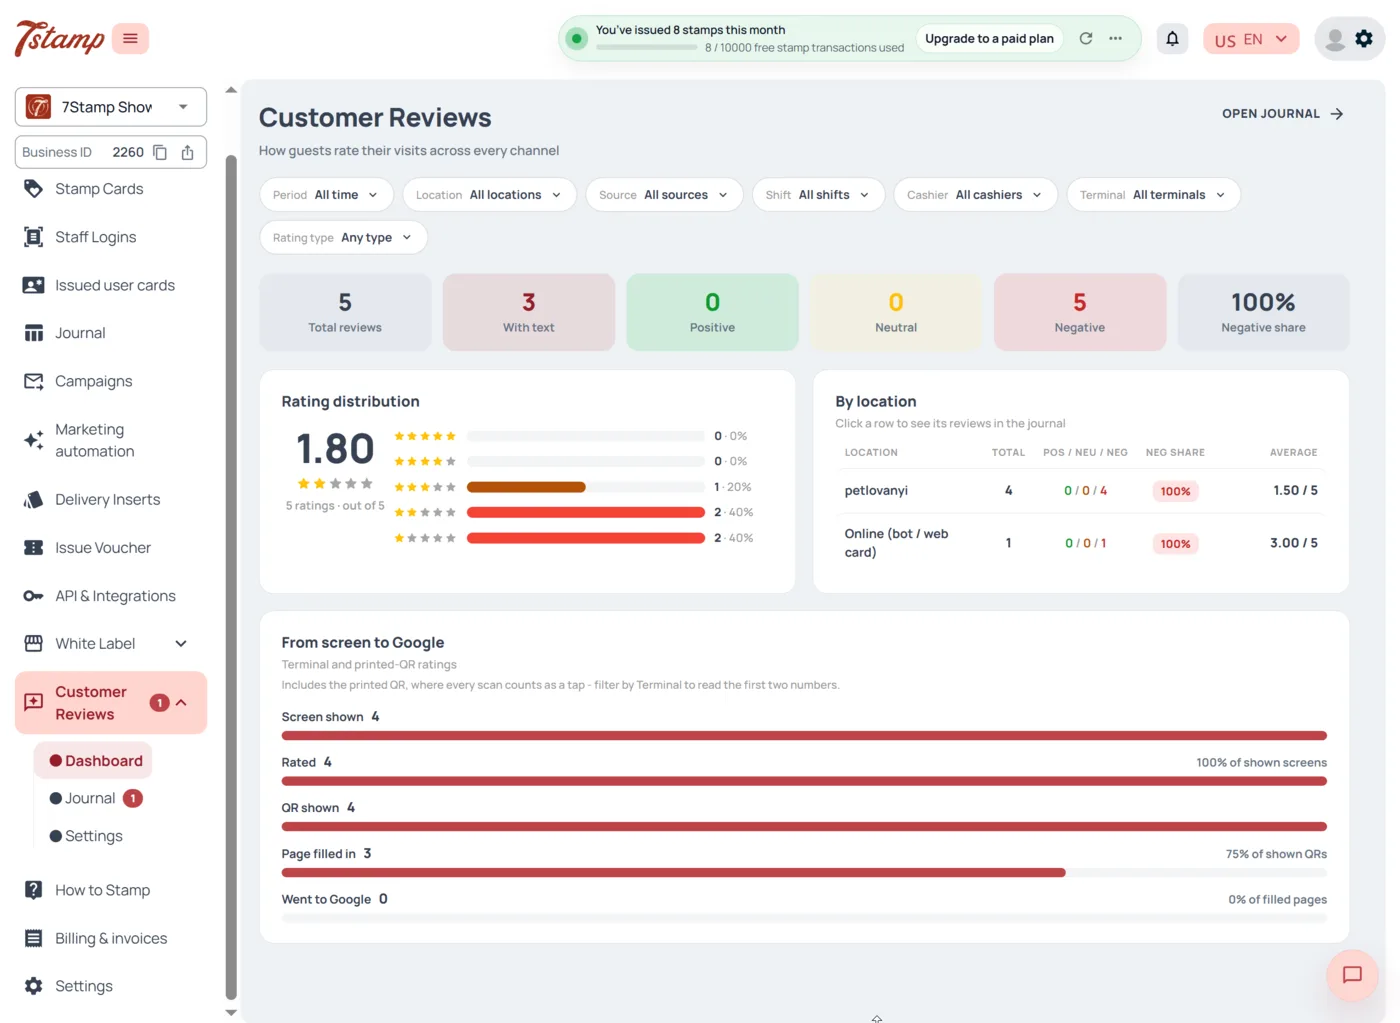Toggle the hamburger menu button
Viewport: 1400px width, 1023px height.
(130, 38)
